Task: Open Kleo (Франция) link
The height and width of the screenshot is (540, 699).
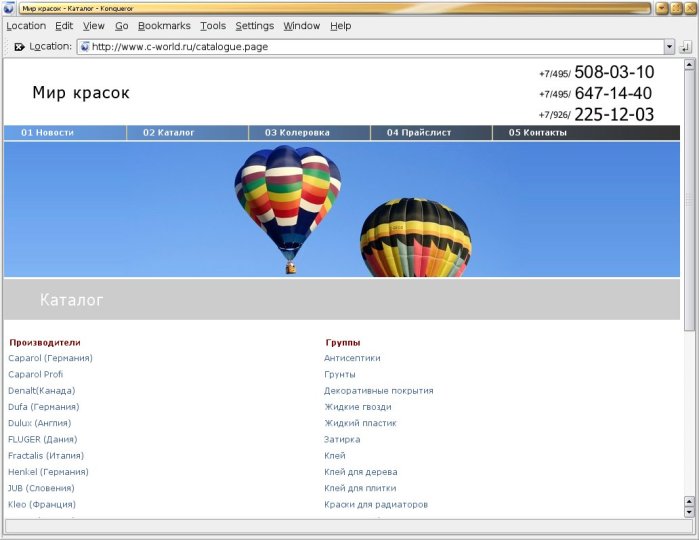Action: [x=42, y=504]
